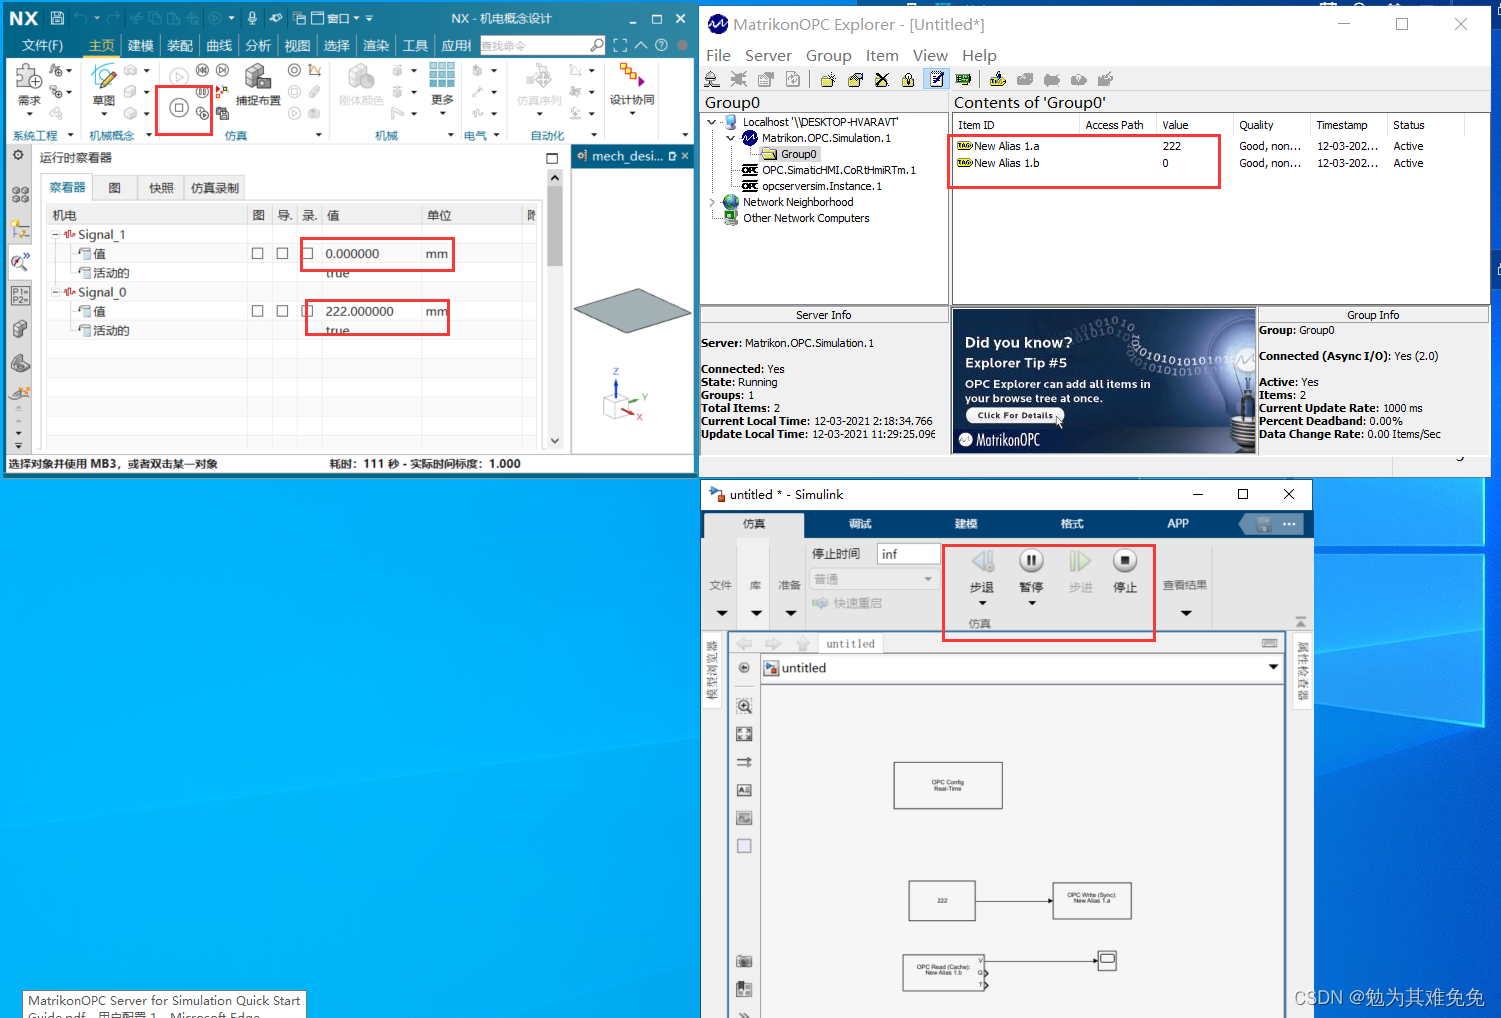Click the red X delete icon in MatrikonOPC toolbar

[882, 80]
